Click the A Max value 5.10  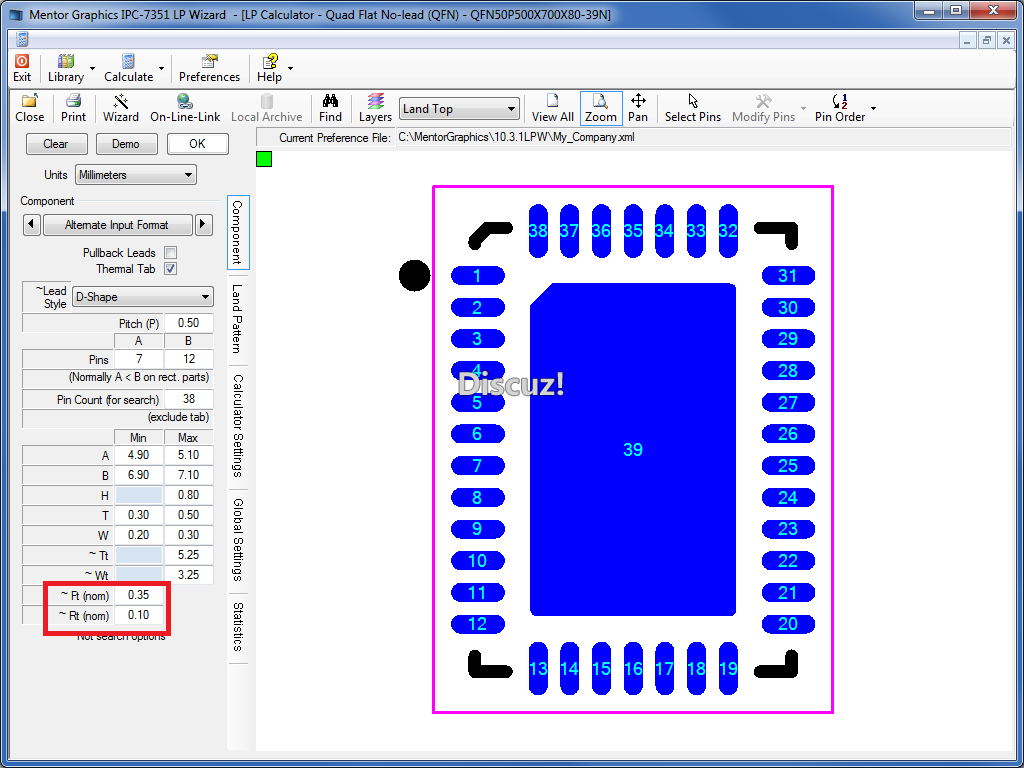coord(188,455)
